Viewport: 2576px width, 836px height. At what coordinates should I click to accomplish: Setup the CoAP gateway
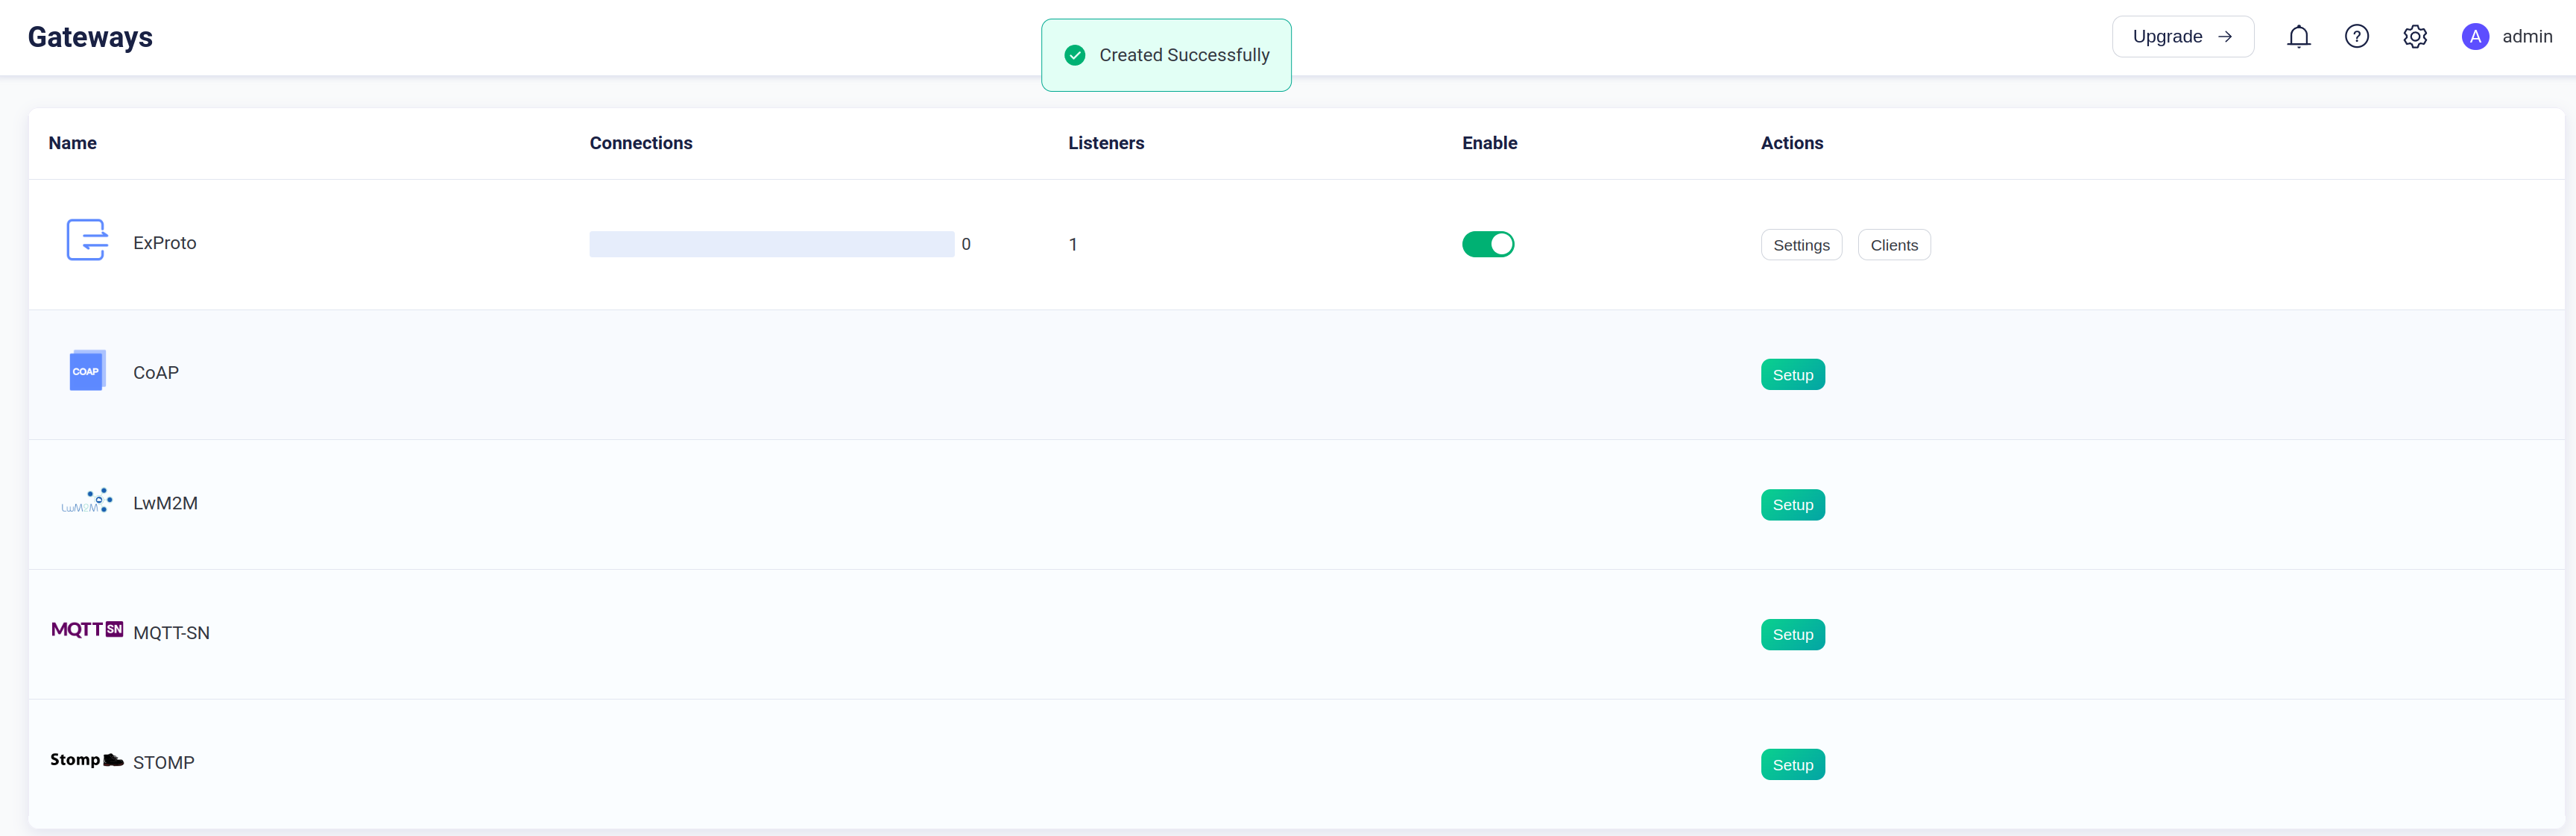click(x=1793, y=374)
